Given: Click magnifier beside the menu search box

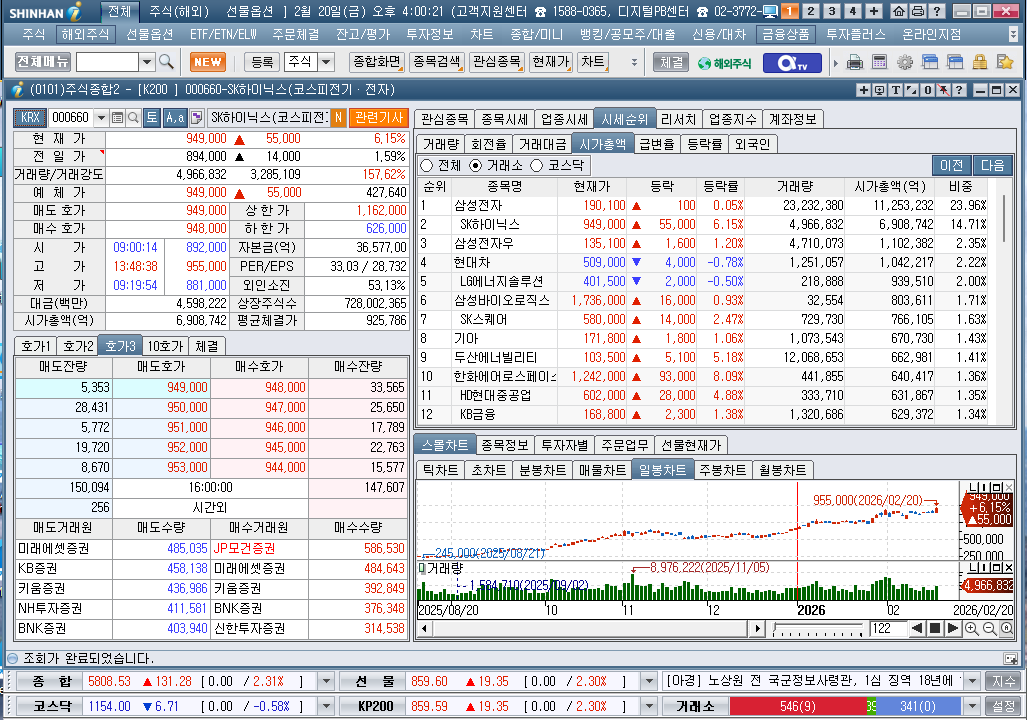Looking at the screenshot, I should tap(166, 62).
